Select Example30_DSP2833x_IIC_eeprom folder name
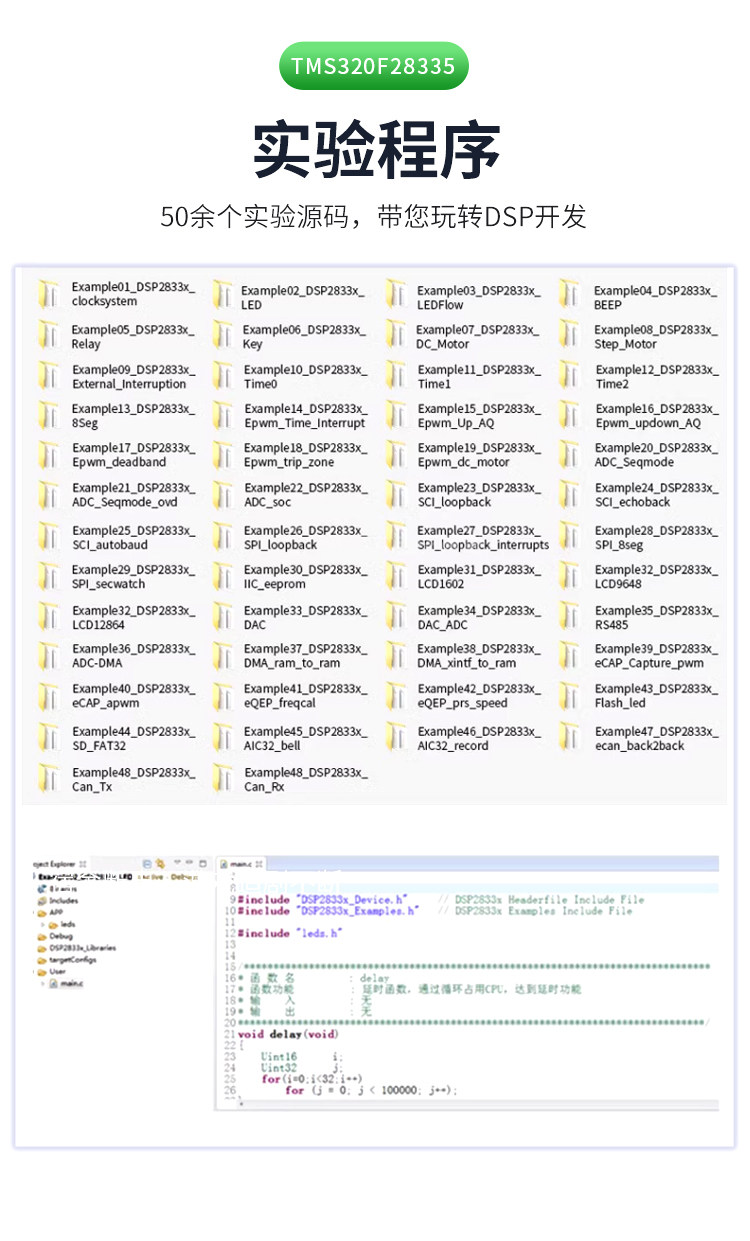 coord(306,577)
